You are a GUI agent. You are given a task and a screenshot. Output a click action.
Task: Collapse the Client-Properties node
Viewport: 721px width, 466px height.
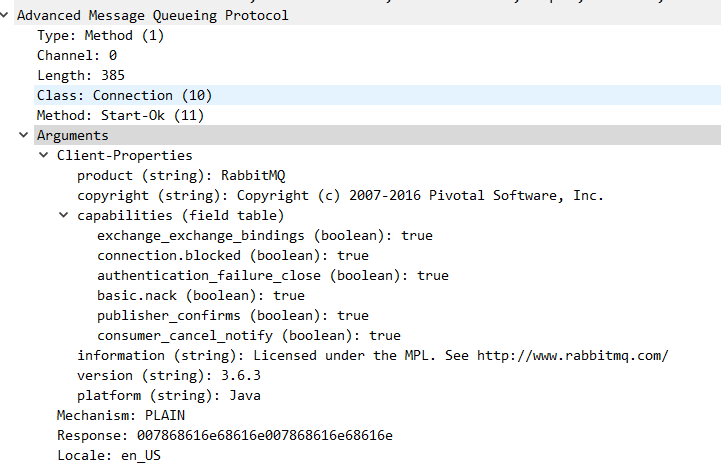[44, 155]
